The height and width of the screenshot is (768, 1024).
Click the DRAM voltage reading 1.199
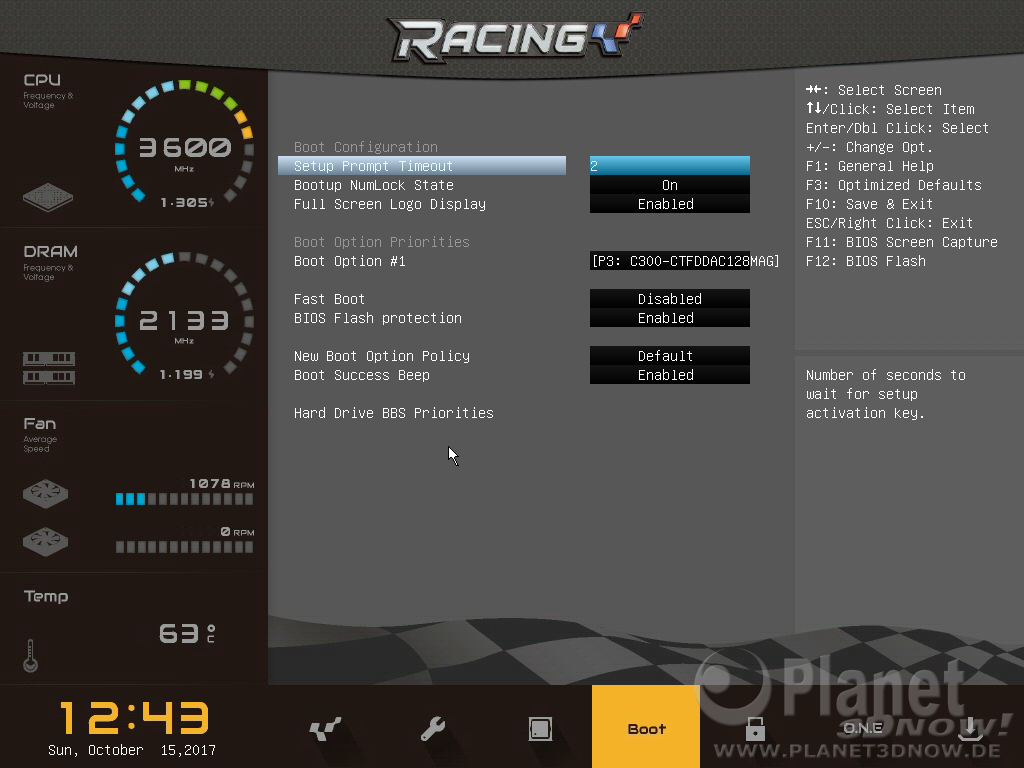tap(187, 374)
